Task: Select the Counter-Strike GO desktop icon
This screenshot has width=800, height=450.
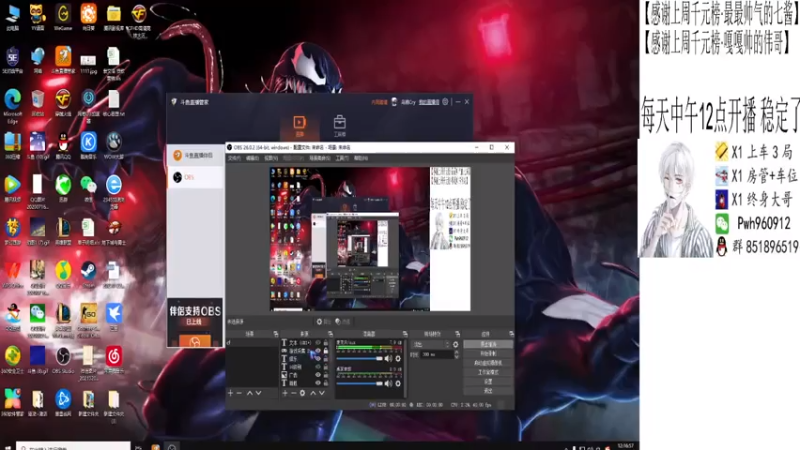Action: coord(88,319)
